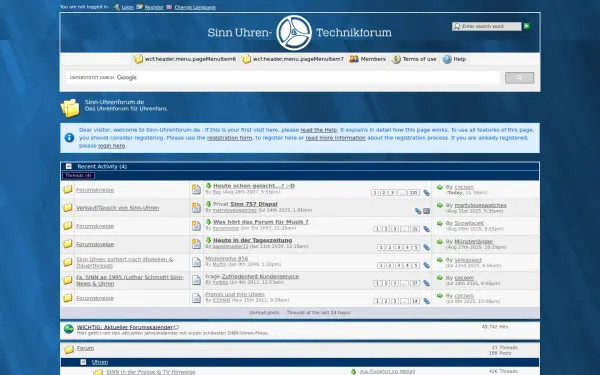This screenshot has height=375, width=600.
Task: Click Threads of the last 24 hours
Action: coord(318,313)
